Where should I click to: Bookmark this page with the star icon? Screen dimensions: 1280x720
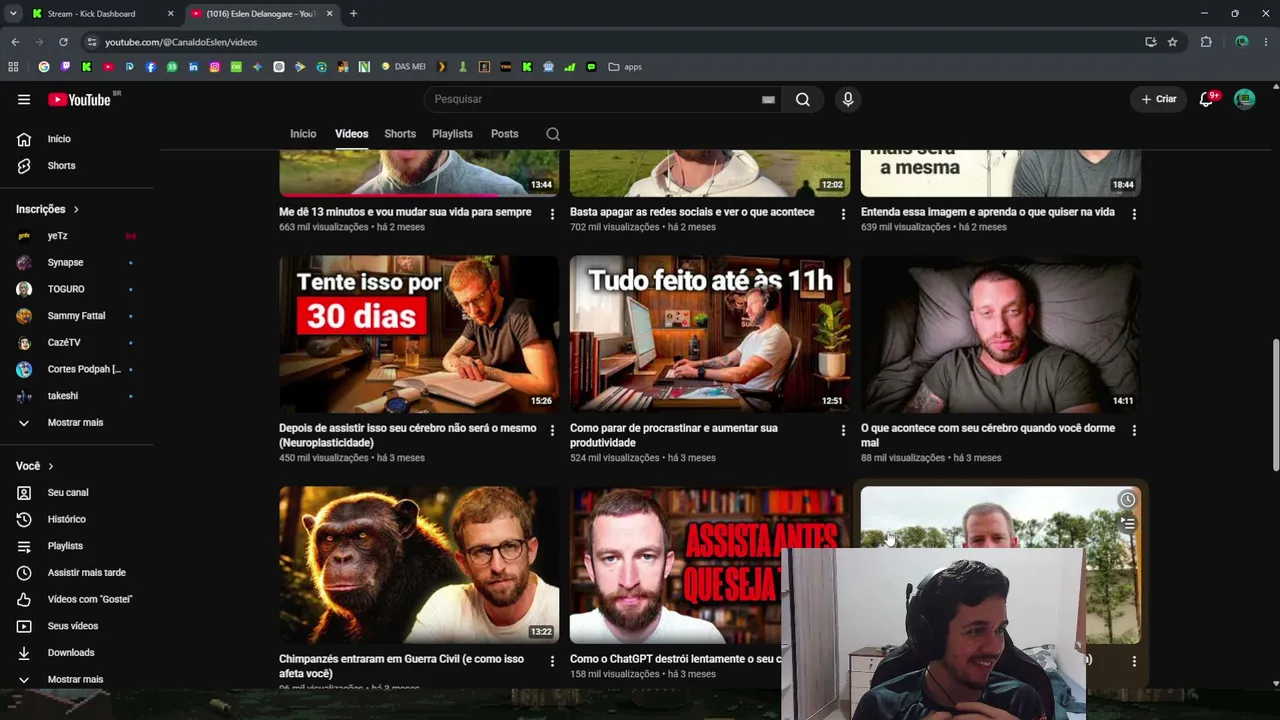pos(1172,42)
